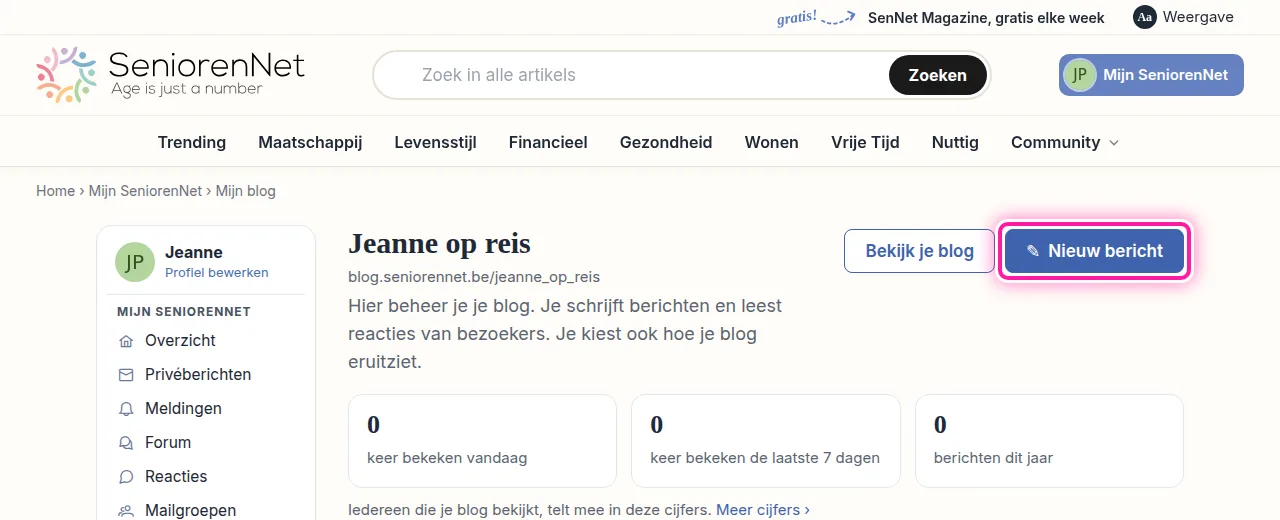
Task: Click the Weergave link
Action: tap(1198, 17)
